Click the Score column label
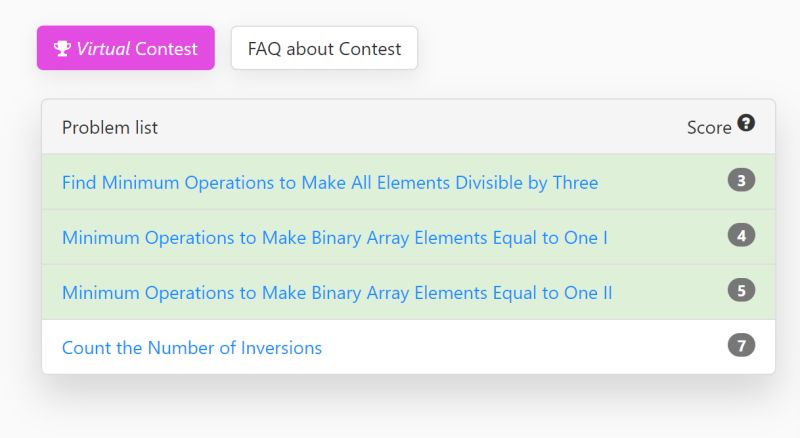The height and width of the screenshot is (438, 800). click(709, 128)
